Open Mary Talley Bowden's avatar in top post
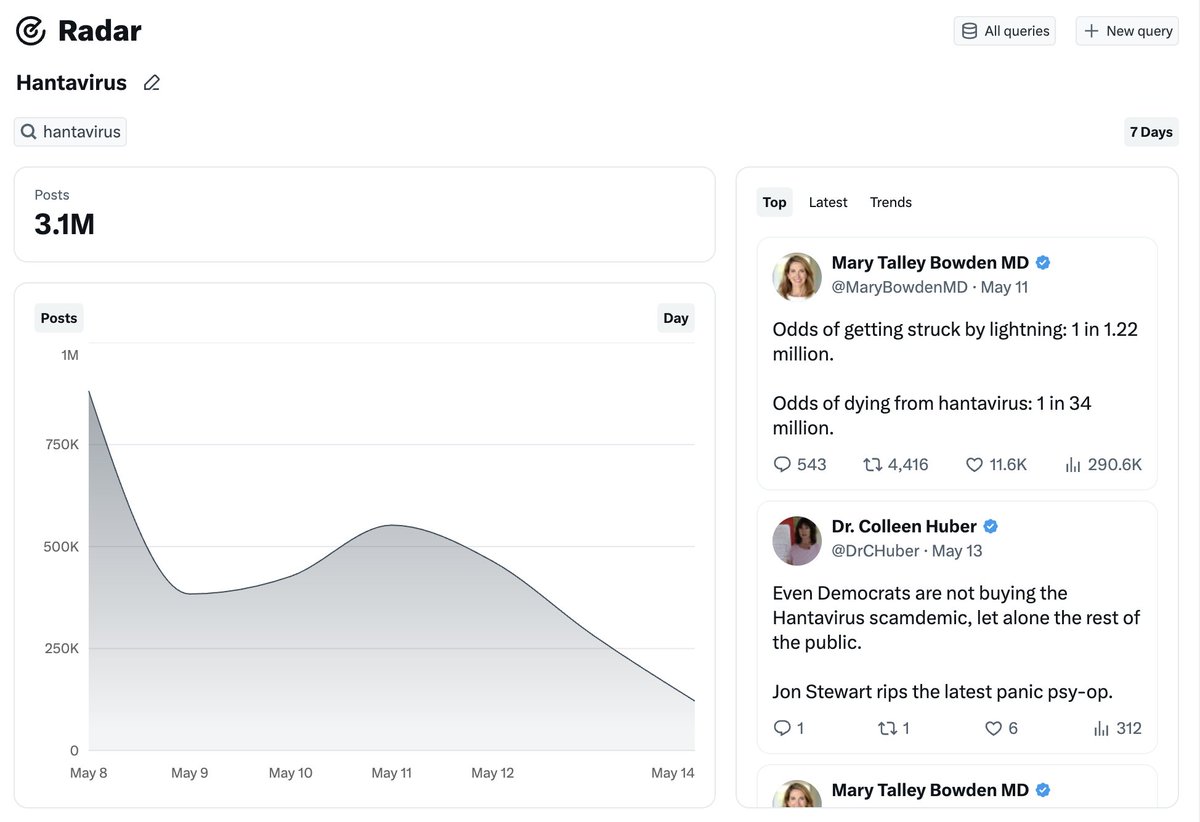Screen dimensions: 1200x822 click(x=797, y=276)
